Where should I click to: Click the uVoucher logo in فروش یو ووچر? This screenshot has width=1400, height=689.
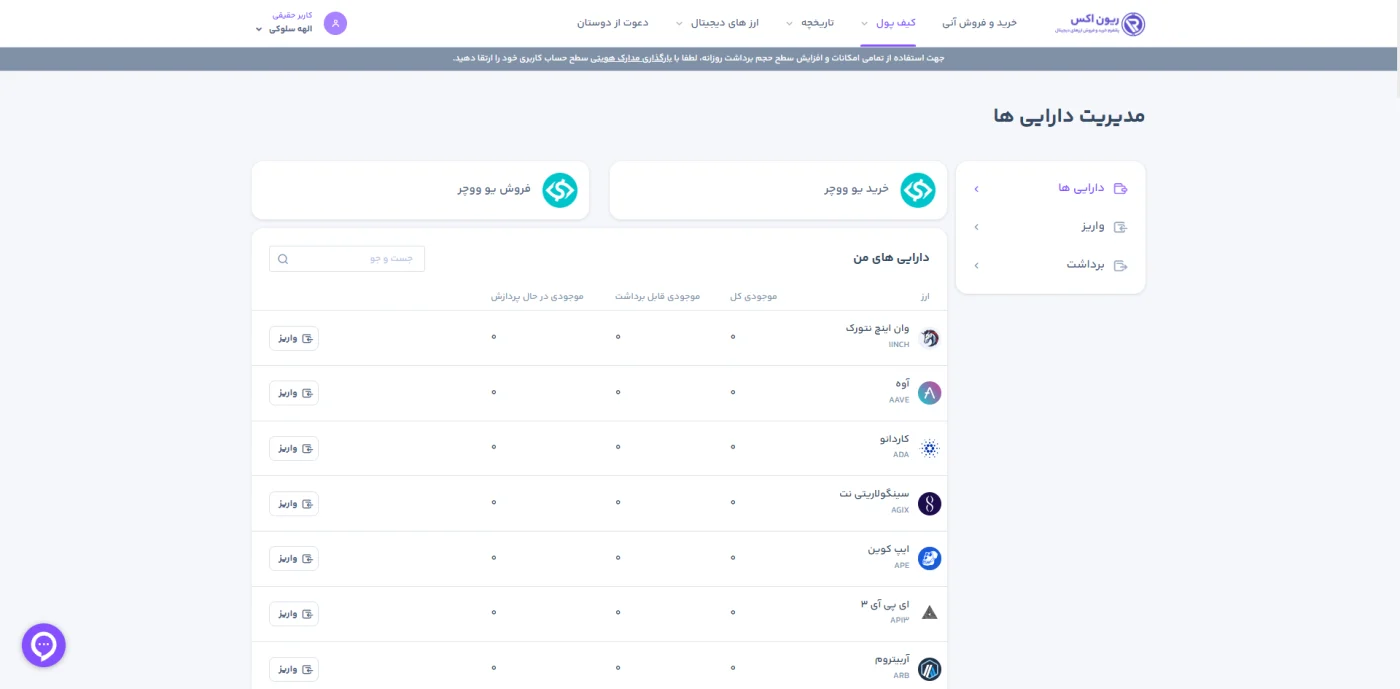pos(560,190)
